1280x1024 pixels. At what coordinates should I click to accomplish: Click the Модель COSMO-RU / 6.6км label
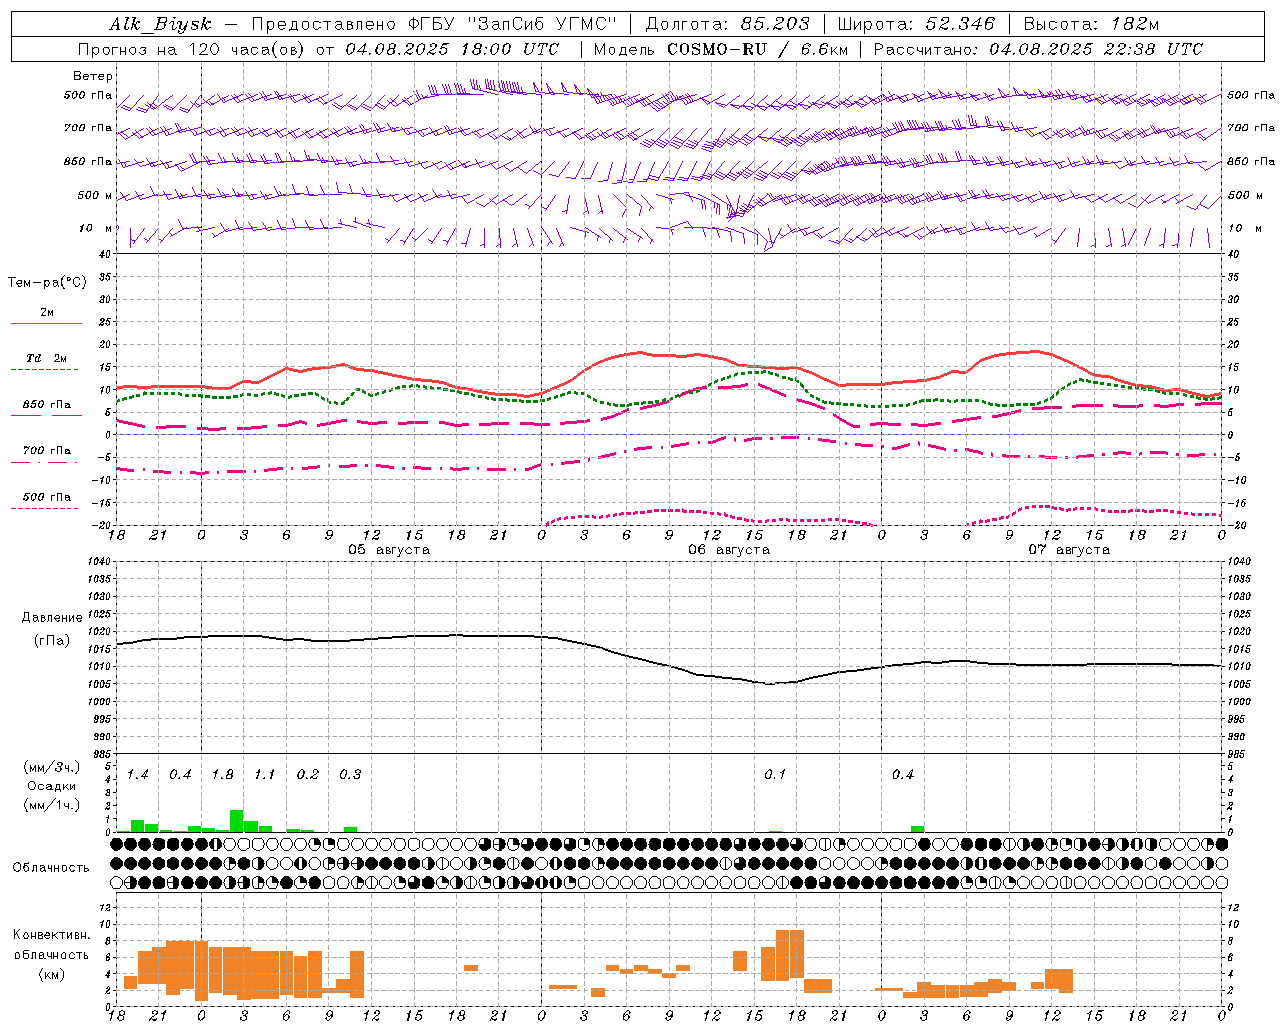click(x=721, y=49)
